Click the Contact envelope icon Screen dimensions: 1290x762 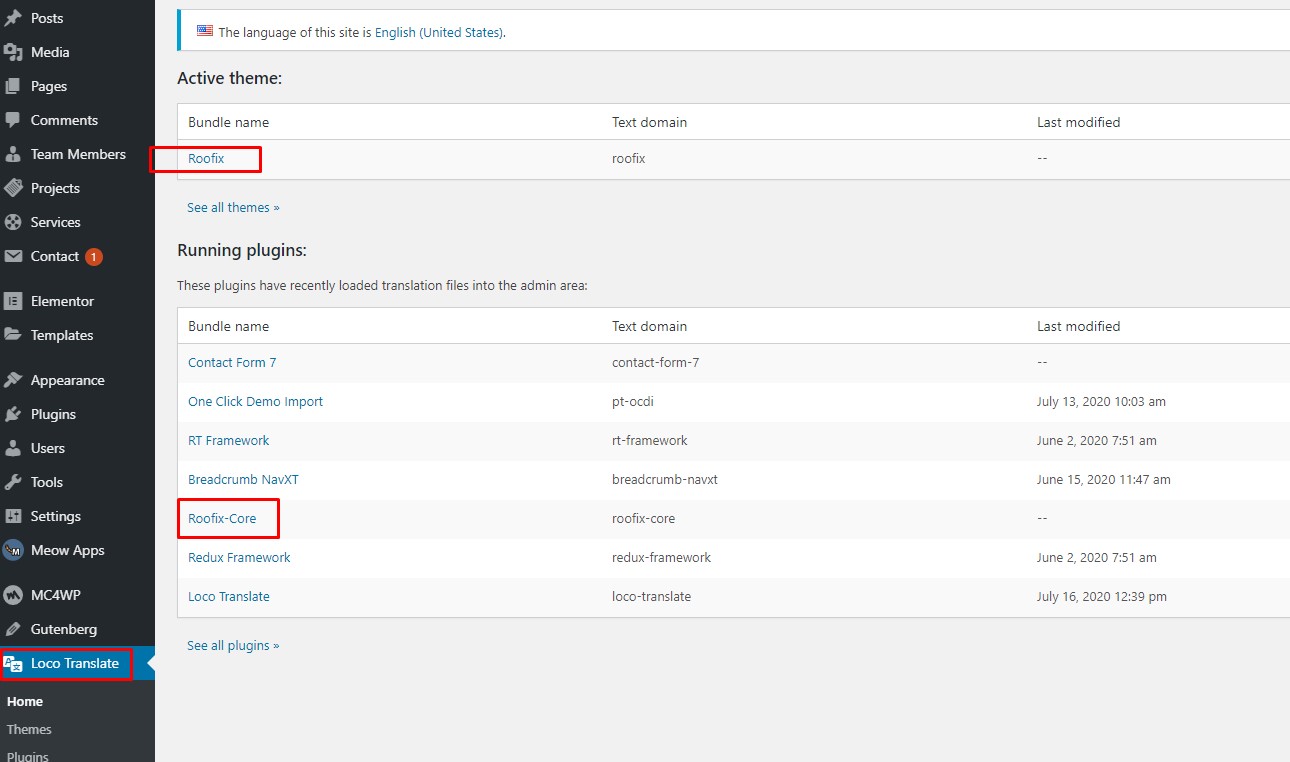pyautogui.click(x=13, y=256)
